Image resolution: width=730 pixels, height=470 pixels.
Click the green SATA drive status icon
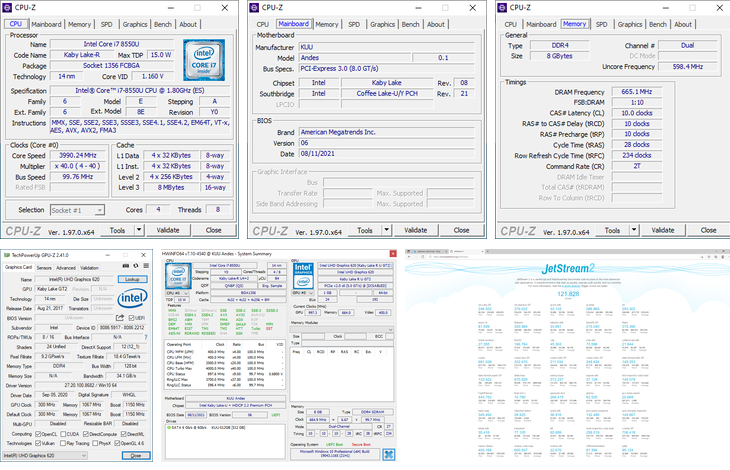(169, 427)
